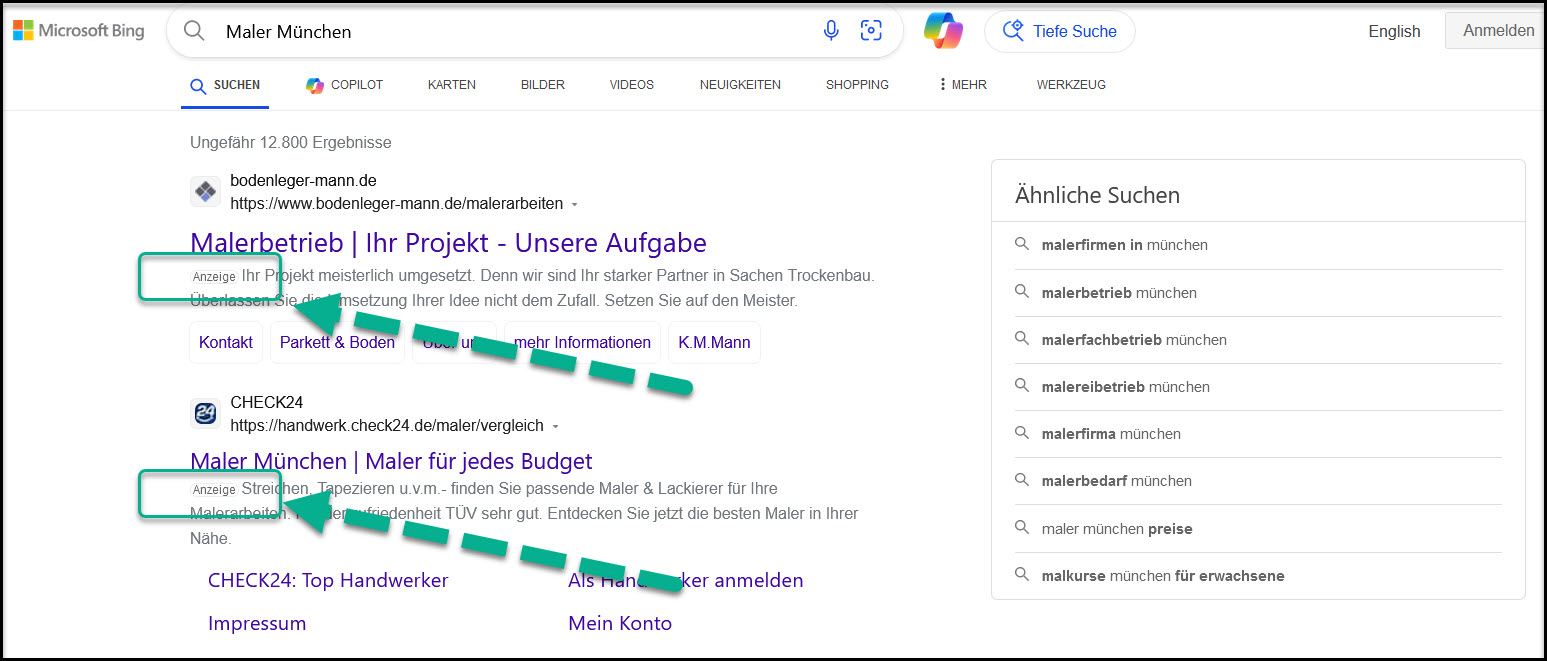Open the Impressum link

(257, 623)
